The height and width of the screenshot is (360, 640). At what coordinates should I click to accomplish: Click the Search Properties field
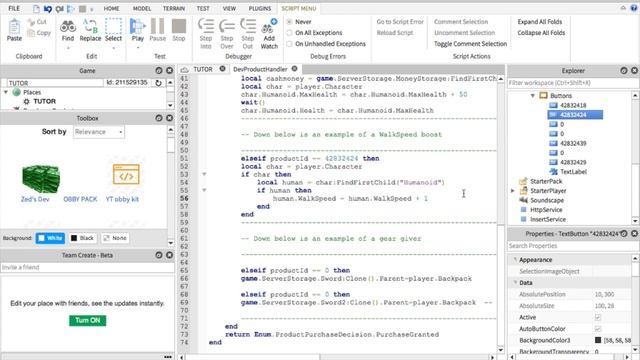pos(571,246)
